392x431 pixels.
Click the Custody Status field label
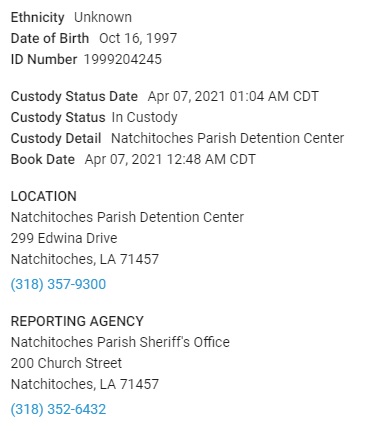(x=58, y=118)
